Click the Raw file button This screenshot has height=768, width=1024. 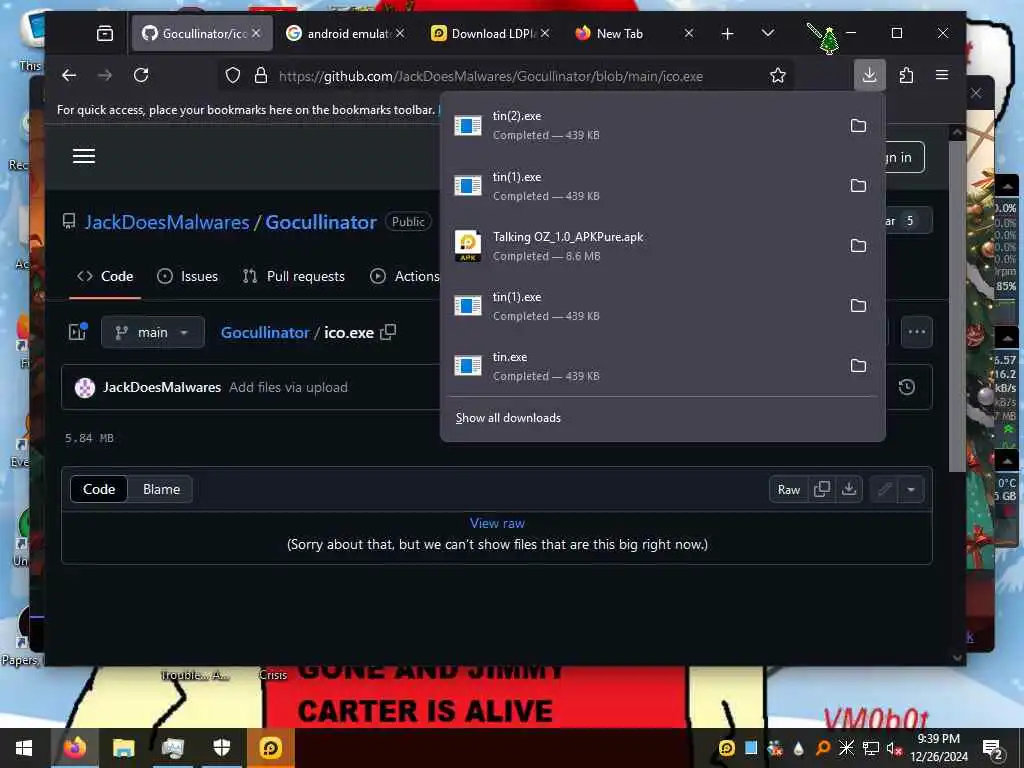(788, 489)
